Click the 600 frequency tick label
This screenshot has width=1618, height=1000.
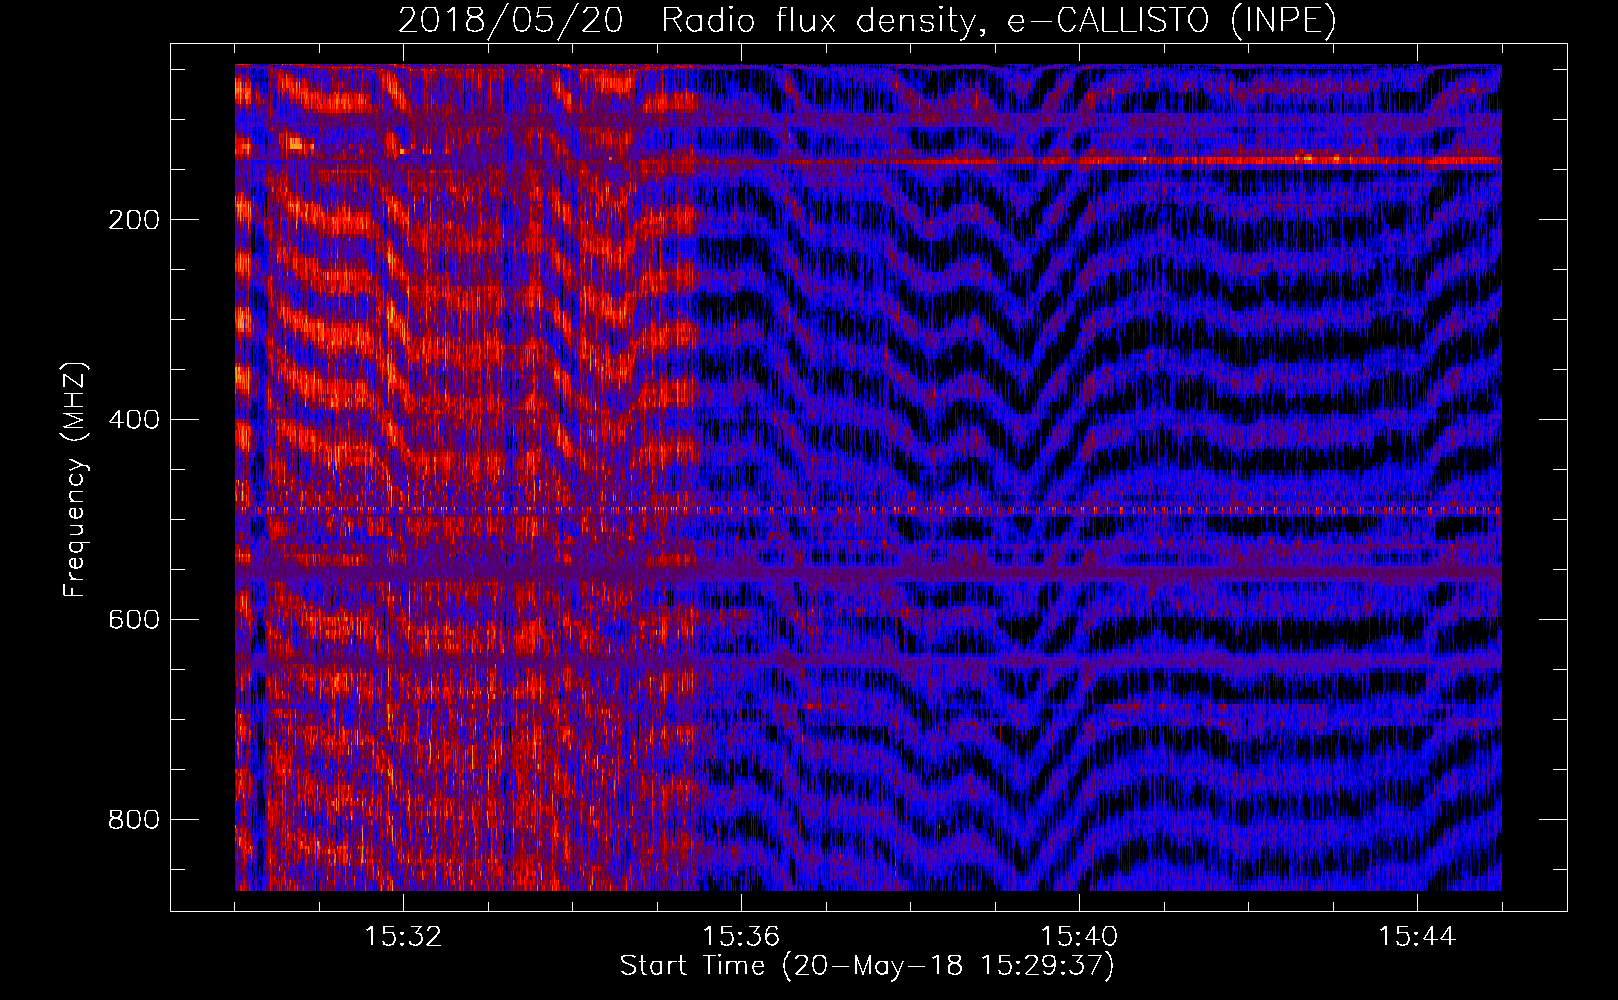[134, 620]
